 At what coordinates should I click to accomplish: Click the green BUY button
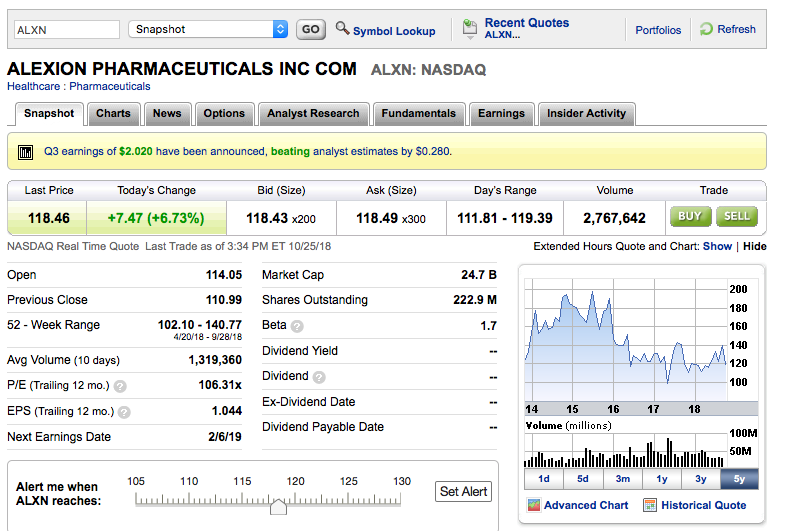(690, 217)
